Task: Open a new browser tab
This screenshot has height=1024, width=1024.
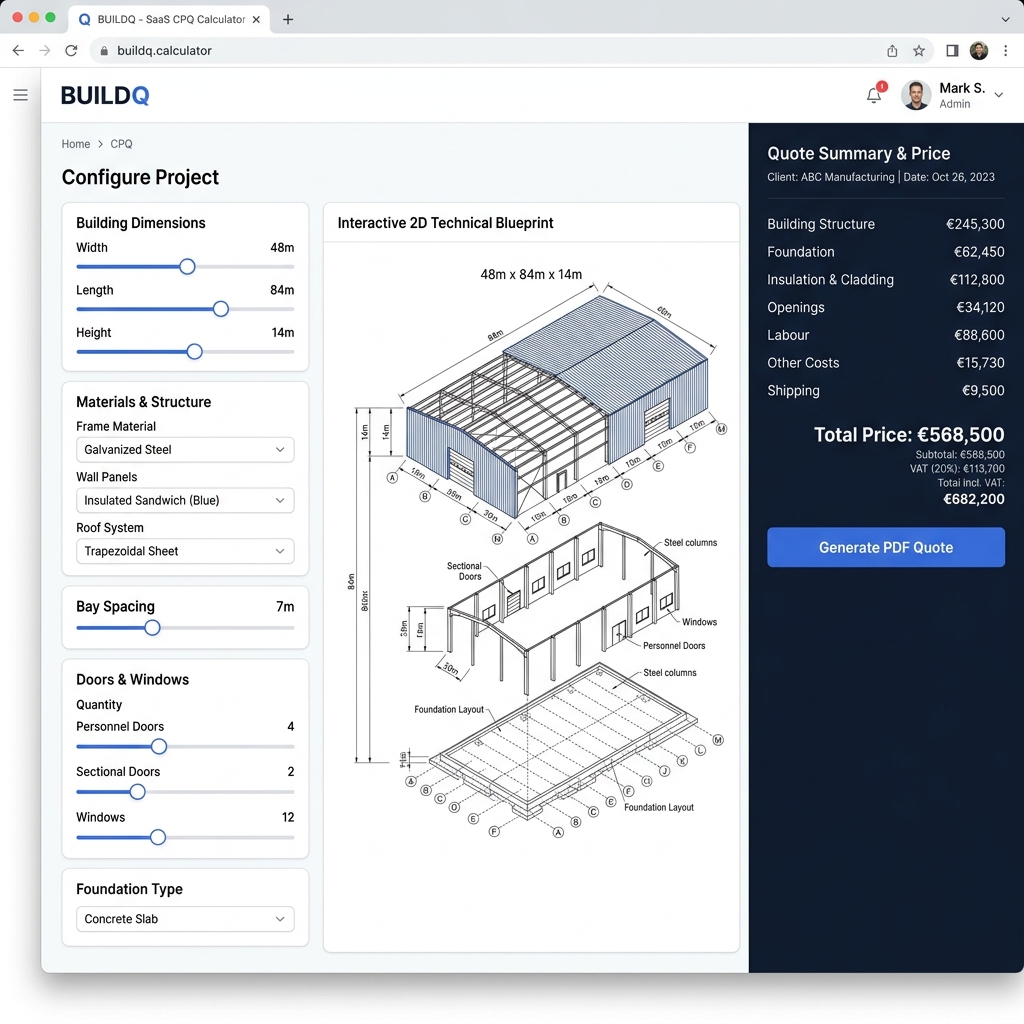Action: [288, 19]
